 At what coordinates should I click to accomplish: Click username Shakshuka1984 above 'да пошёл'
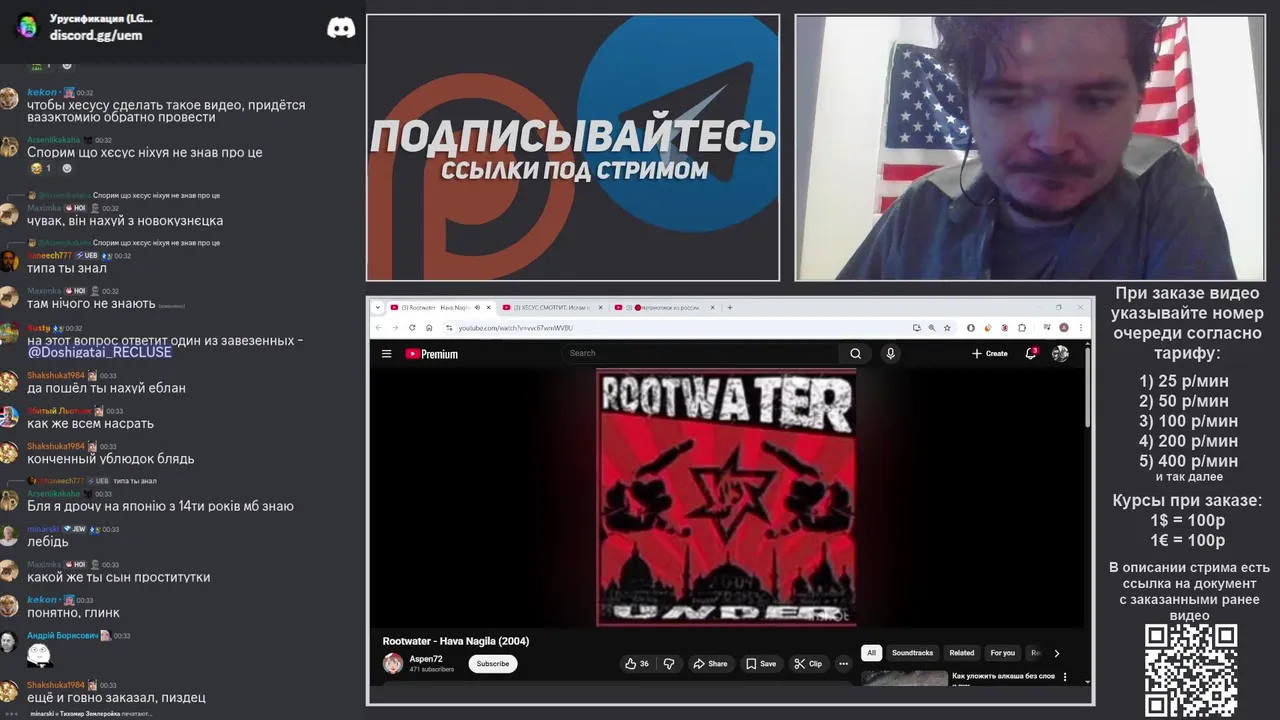pyautogui.click(x=55, y=375)
